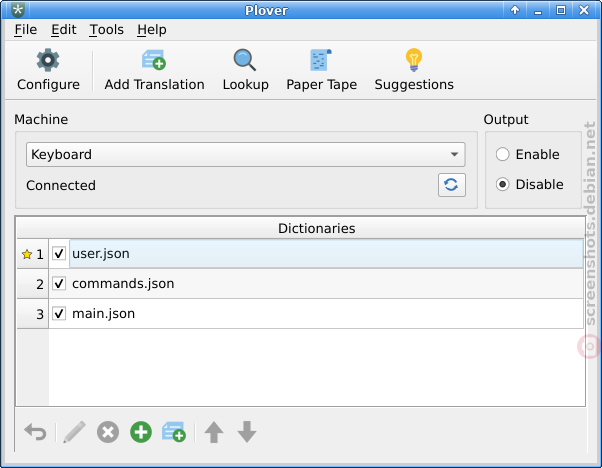The image size is (602, 468).
Task: Reconnect the machine with the refresh button
Action: tap(452, 185)
